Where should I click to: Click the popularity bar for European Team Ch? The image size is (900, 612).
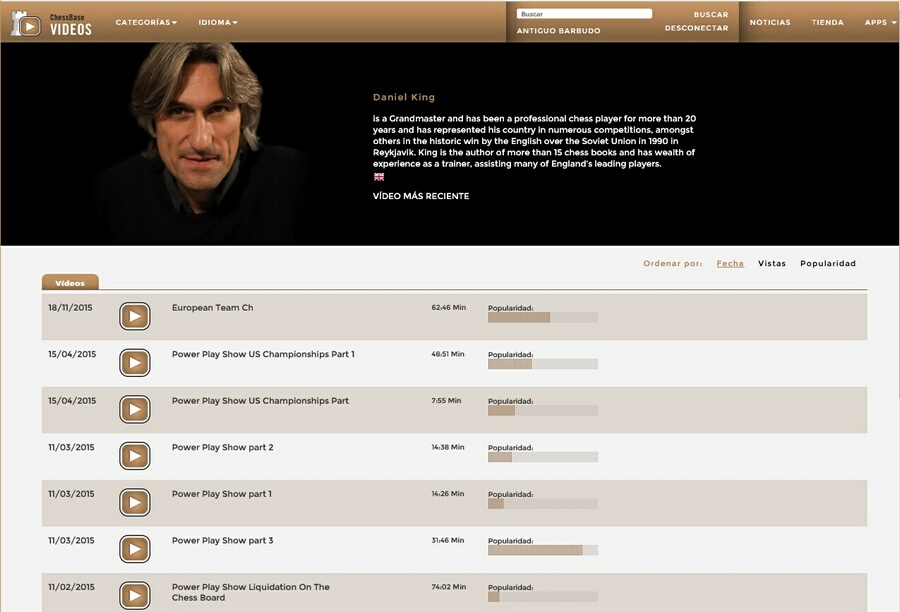pyautogui.click(x=543, y=317)
